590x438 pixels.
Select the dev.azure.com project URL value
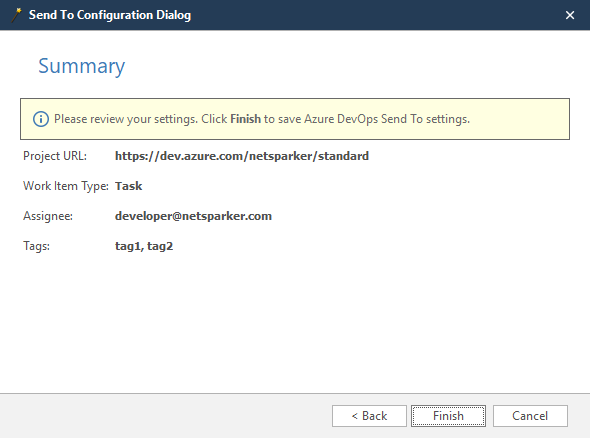[x=242, y=156]
